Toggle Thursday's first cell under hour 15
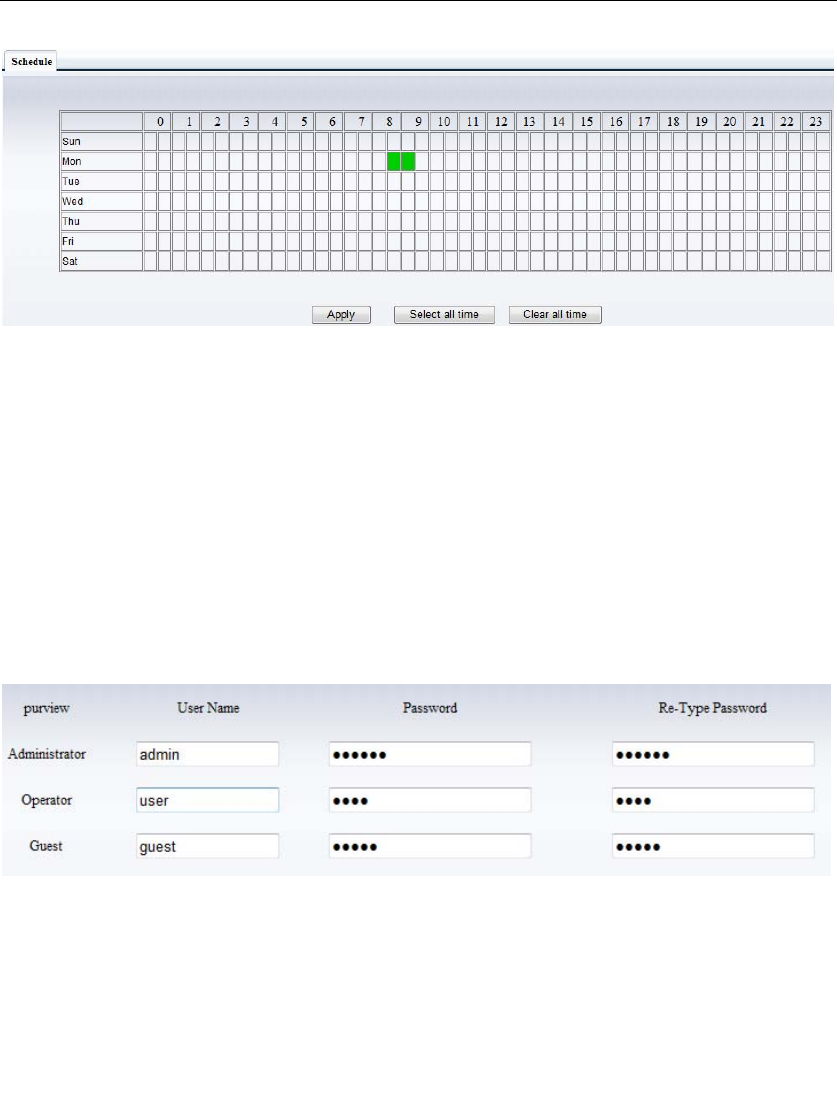Screen dimensions: 837x1117 (x=580, y=222)
